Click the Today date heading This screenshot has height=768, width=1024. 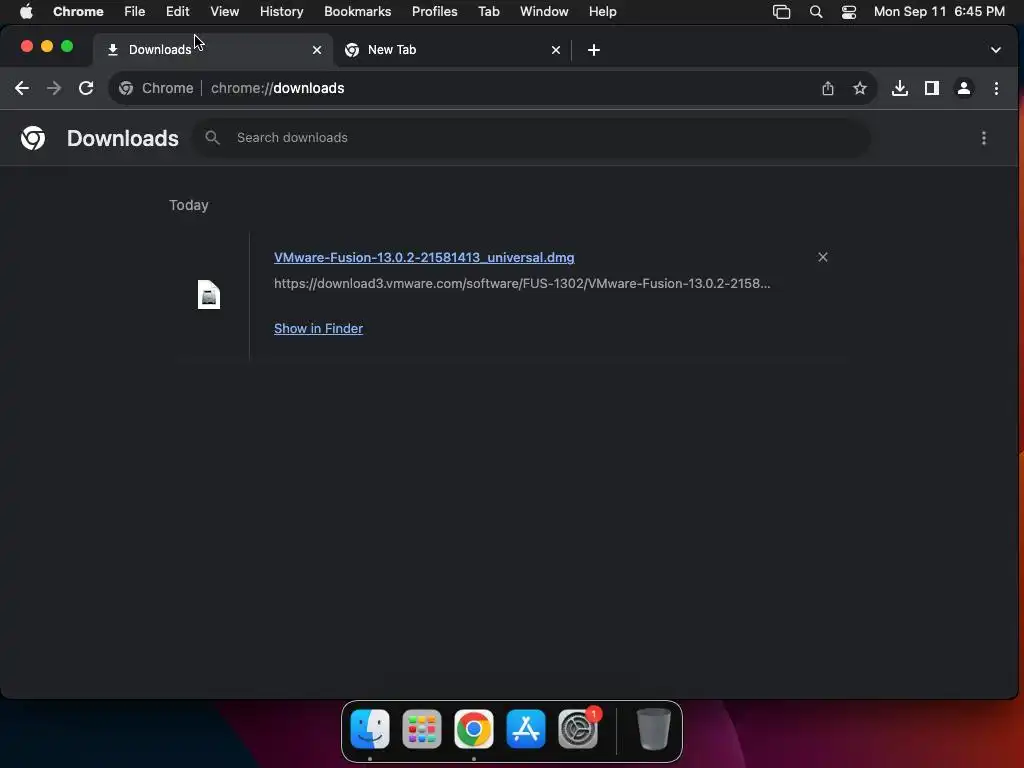click(x=189, y=205)
